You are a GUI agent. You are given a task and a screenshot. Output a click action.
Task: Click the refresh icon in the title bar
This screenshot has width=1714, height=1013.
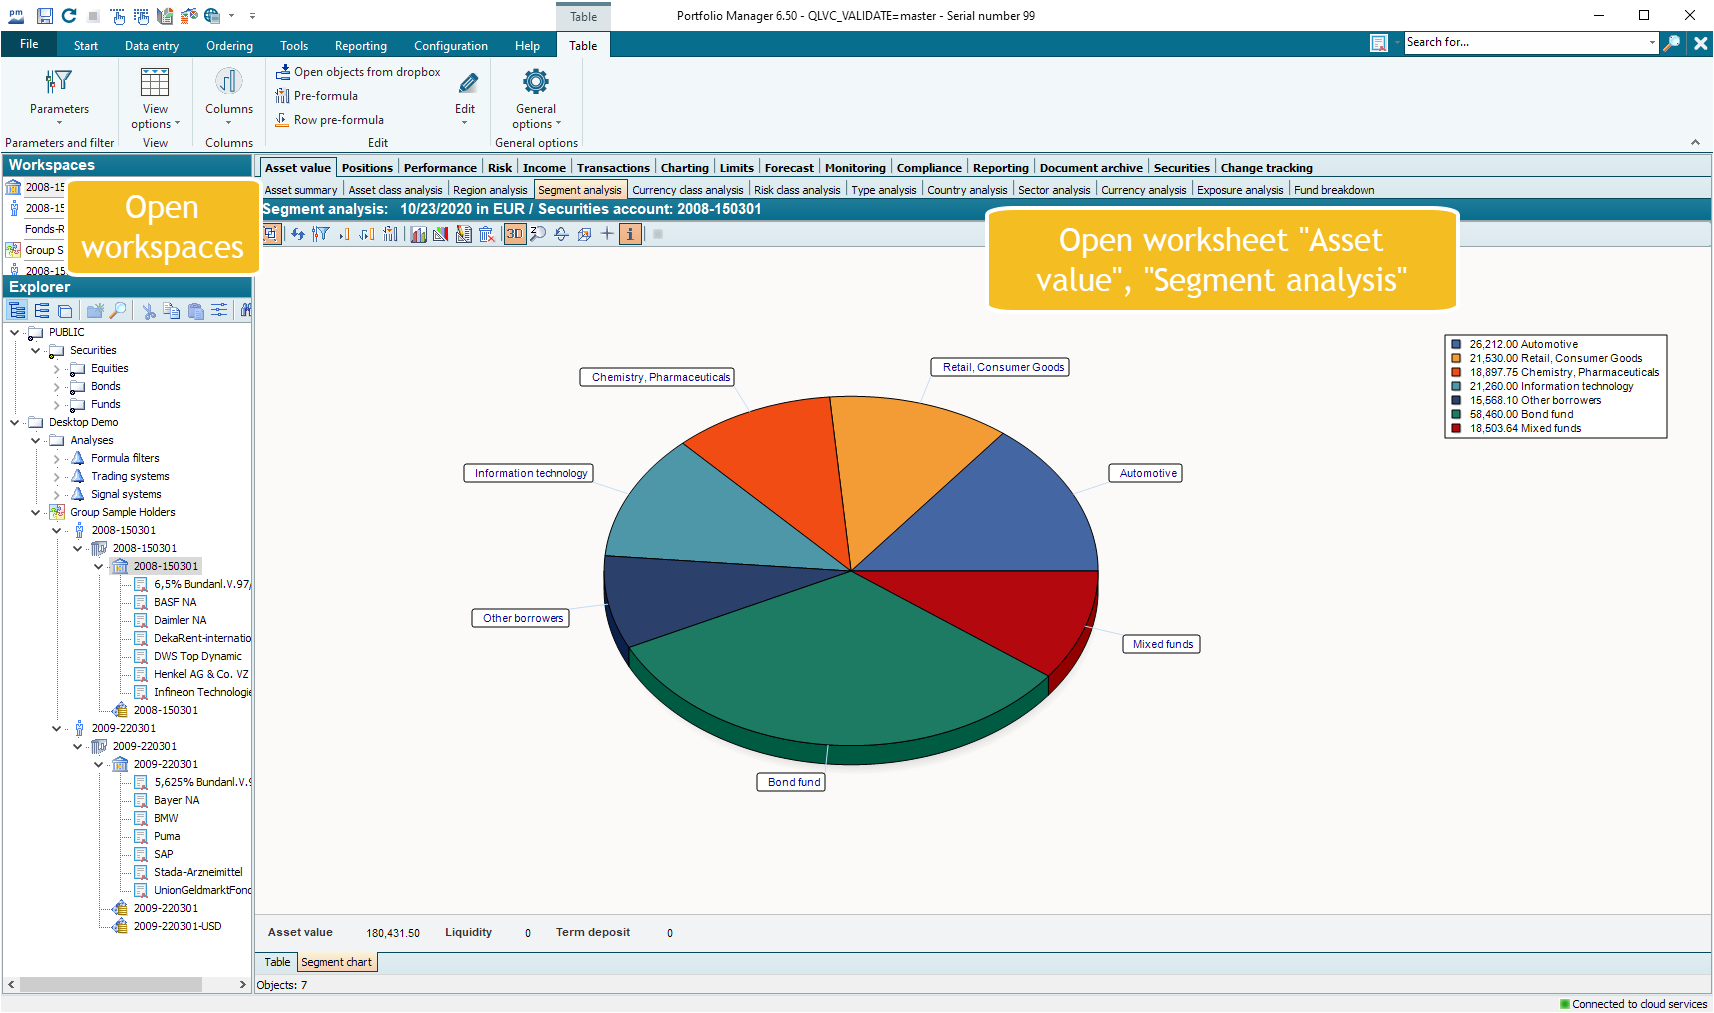click(69, 15)
